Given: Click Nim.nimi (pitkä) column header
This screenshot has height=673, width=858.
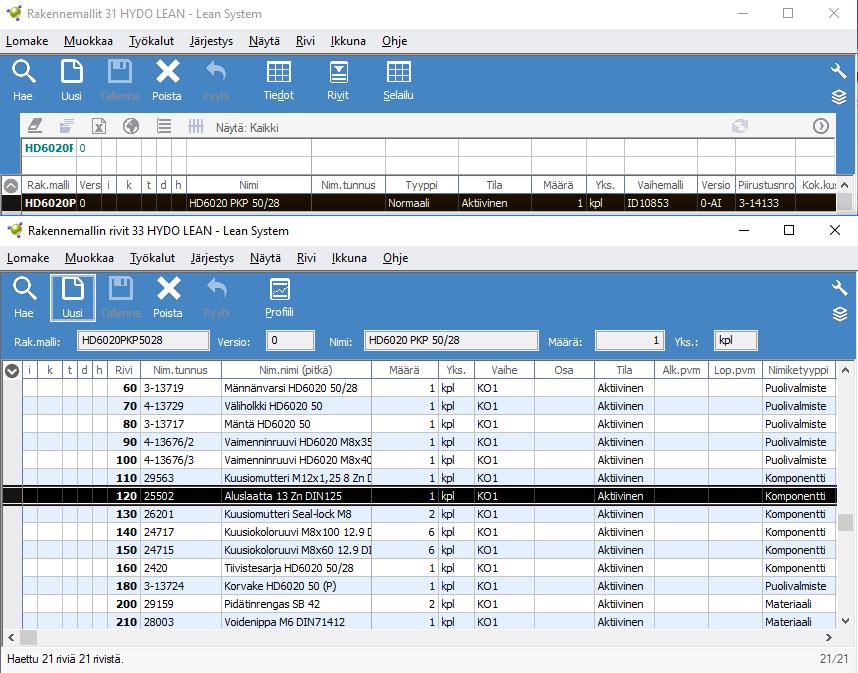Looking at the screenshot, I should [x=296, y=370].
